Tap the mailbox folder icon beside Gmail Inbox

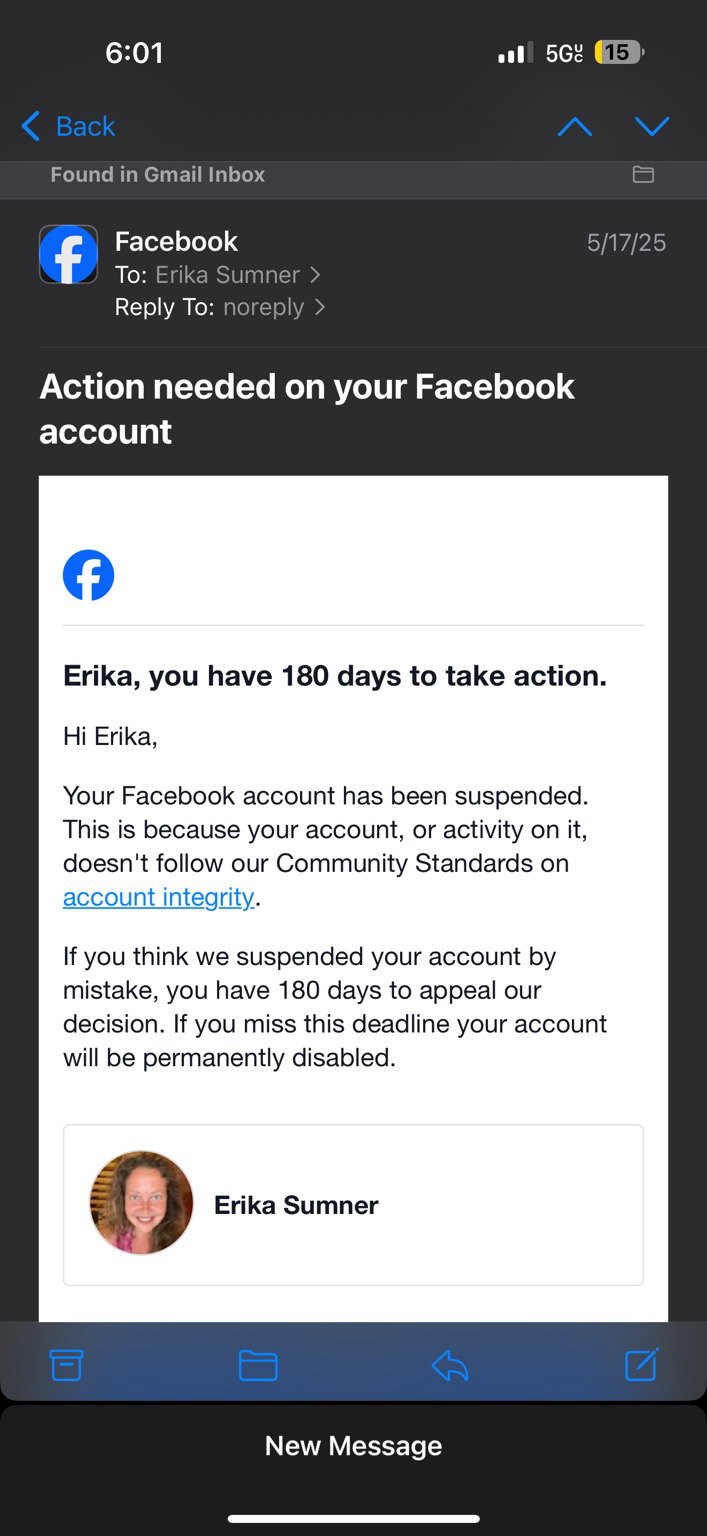[x=643, y=175]
